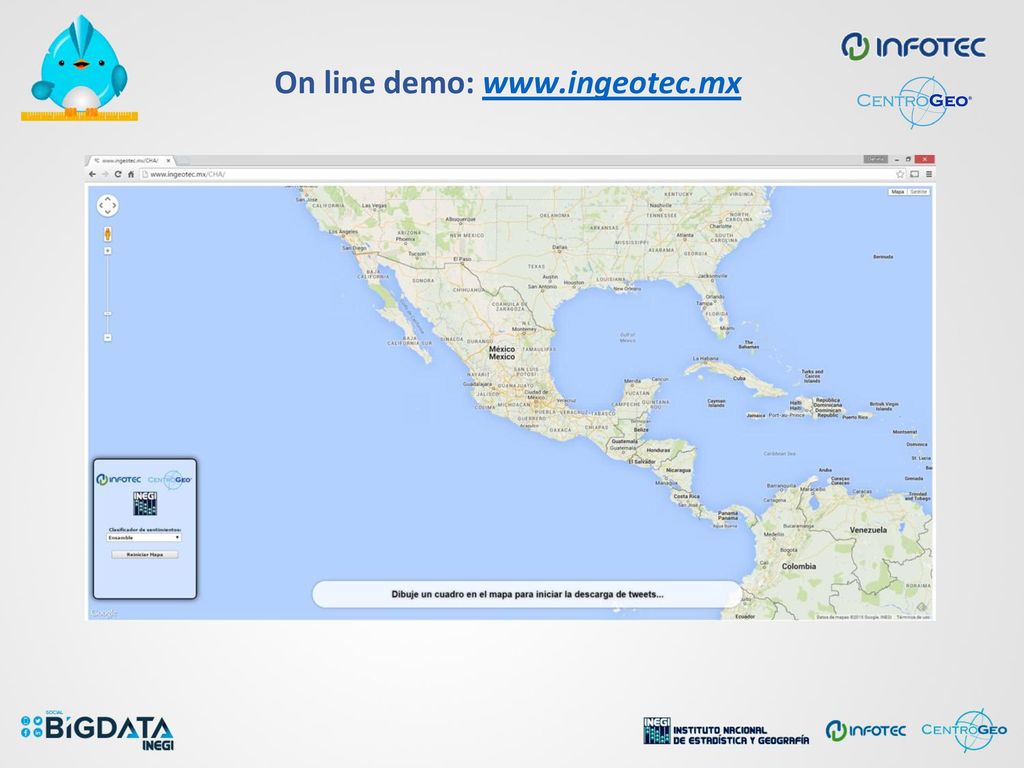Click the browser forward arrow
The image size is (1024, 768).
tap(105, 174)
